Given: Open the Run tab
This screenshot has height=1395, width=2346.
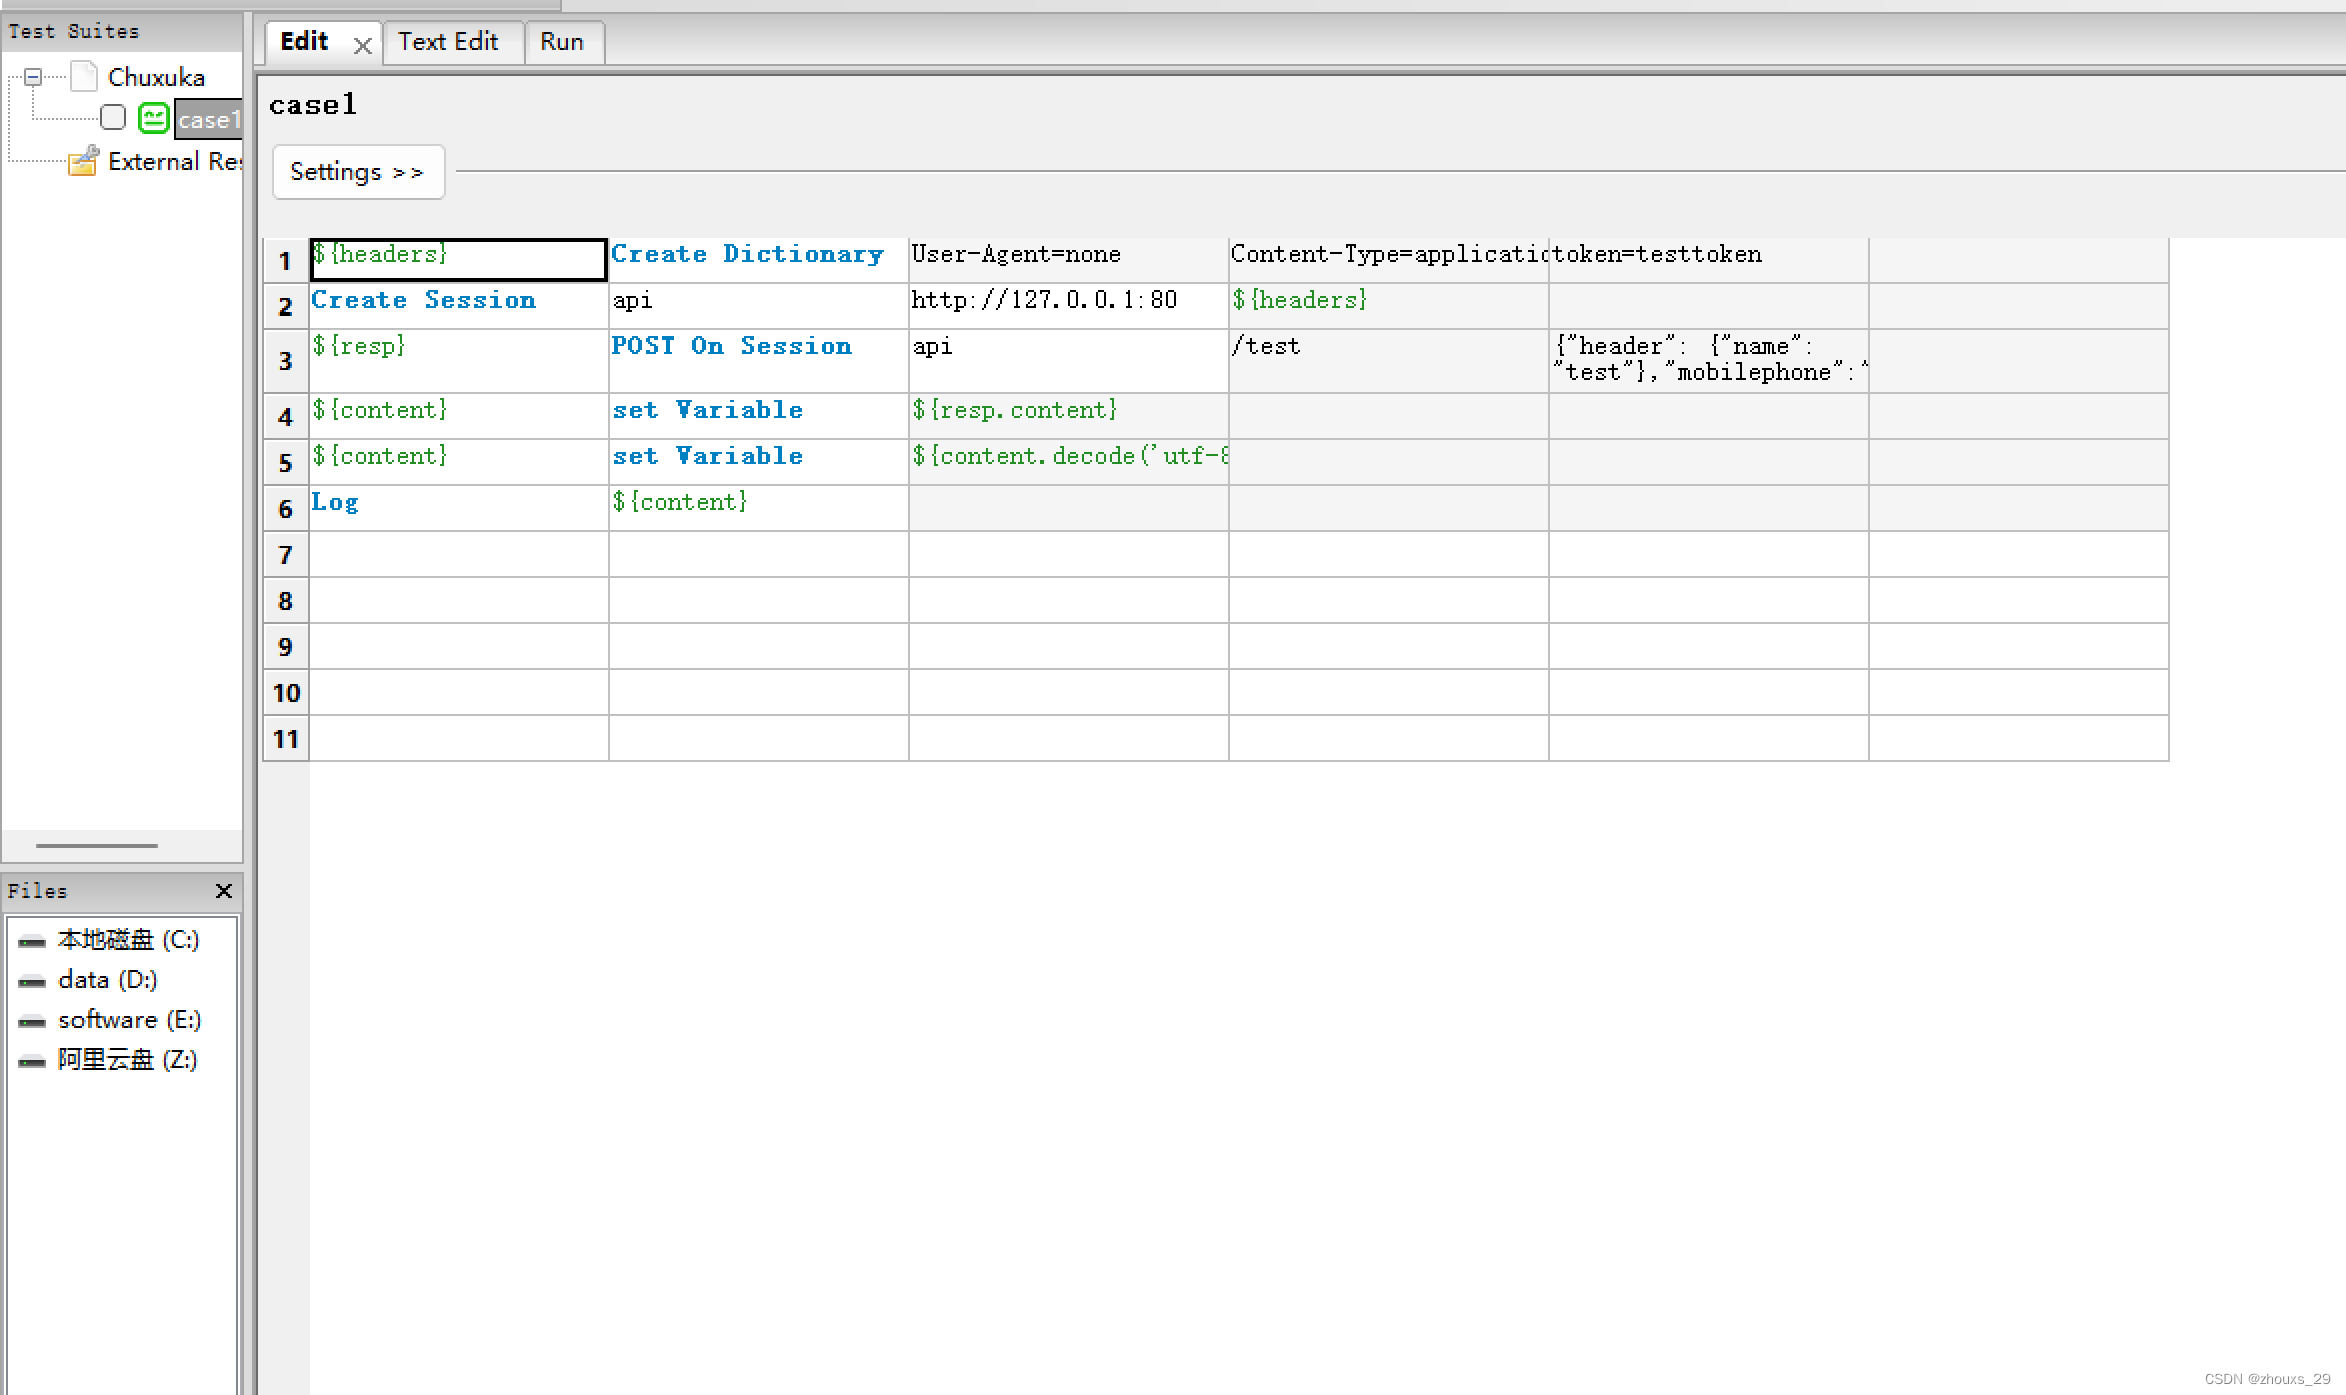Looking at the screenshot, I should coord(561,42).
